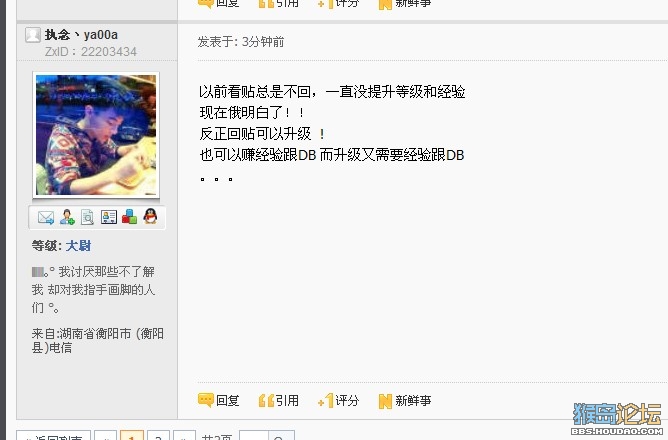Open the profile card icon
Viewport: 668px width, 440px height.
coord(109,217)
